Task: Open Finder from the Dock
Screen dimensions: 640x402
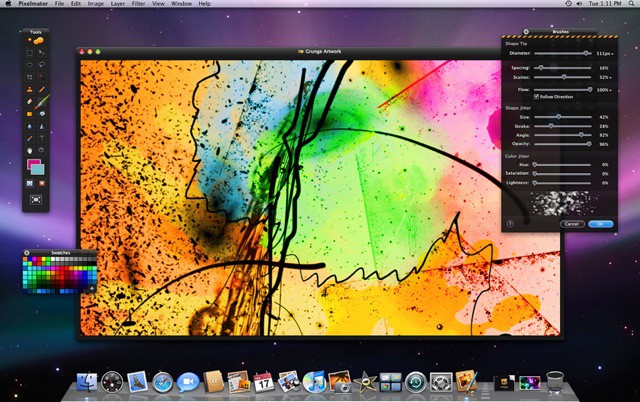Action: pyautogui.click(x=86, y=381)
